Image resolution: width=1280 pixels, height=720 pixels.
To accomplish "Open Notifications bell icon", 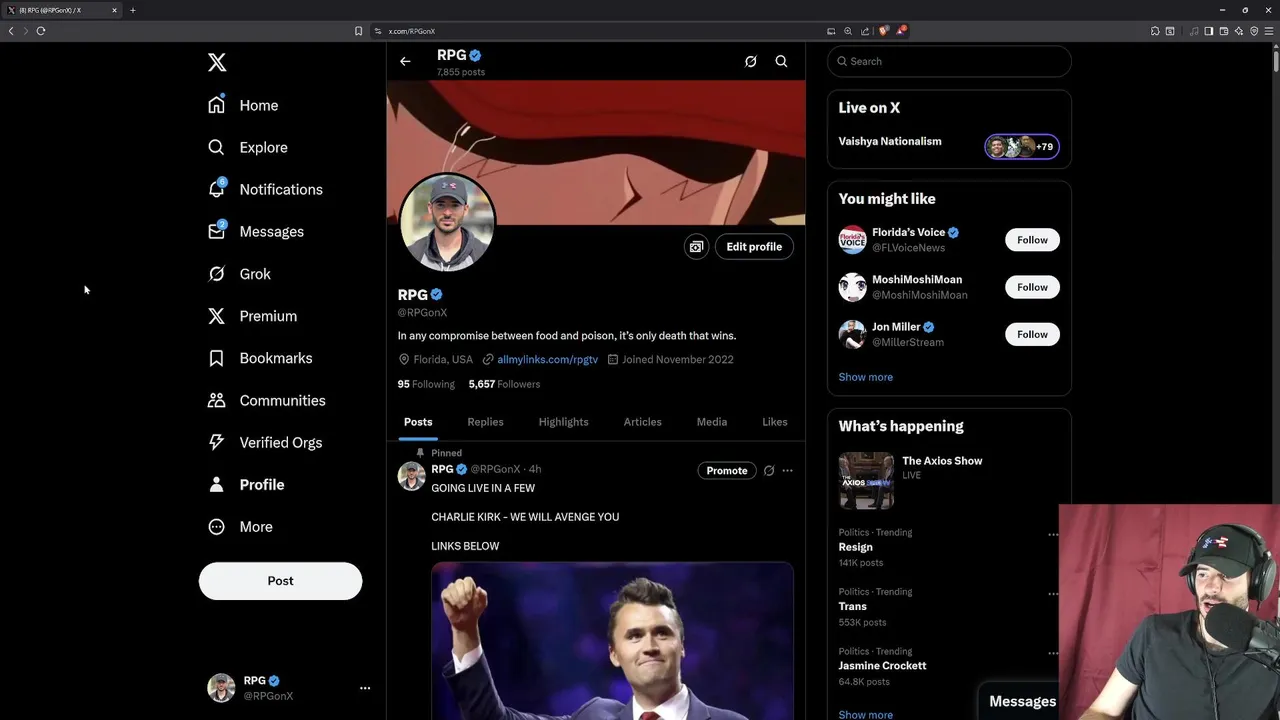I will click(216, 189).
